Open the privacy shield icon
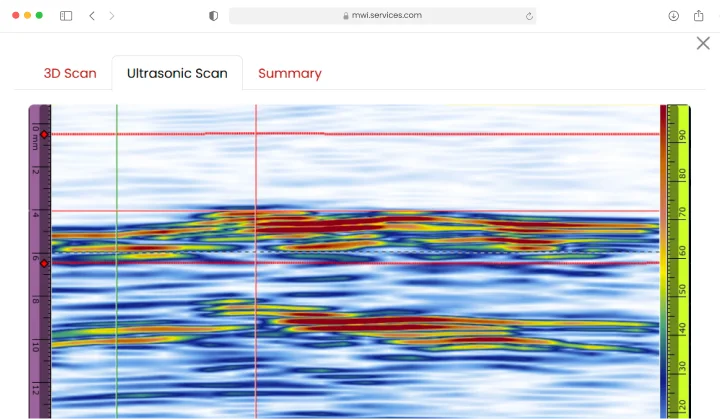720x419 pixels. tap(213, 16)
